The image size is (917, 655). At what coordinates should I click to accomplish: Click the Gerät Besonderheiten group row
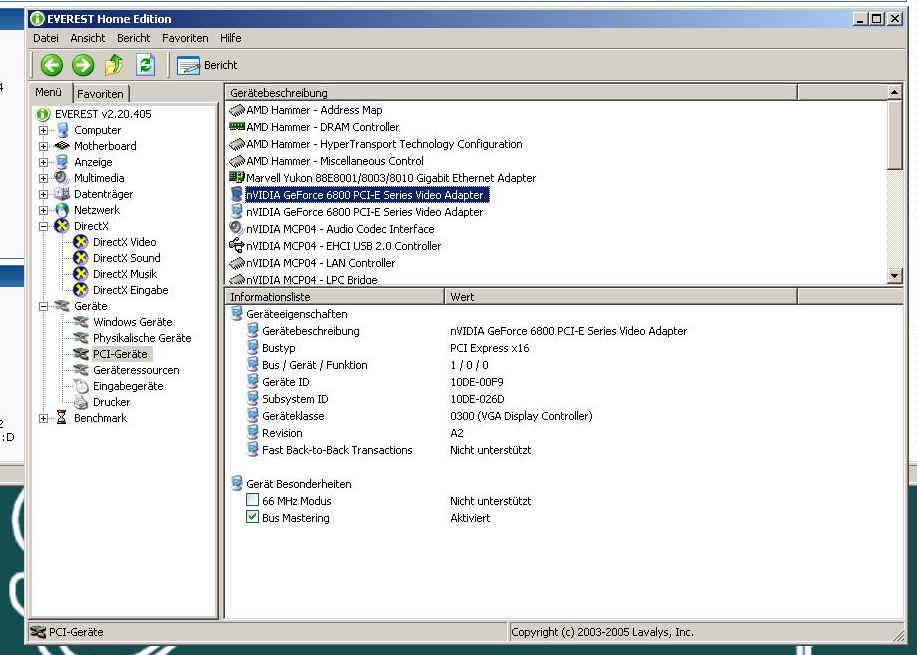coord(298,484)
